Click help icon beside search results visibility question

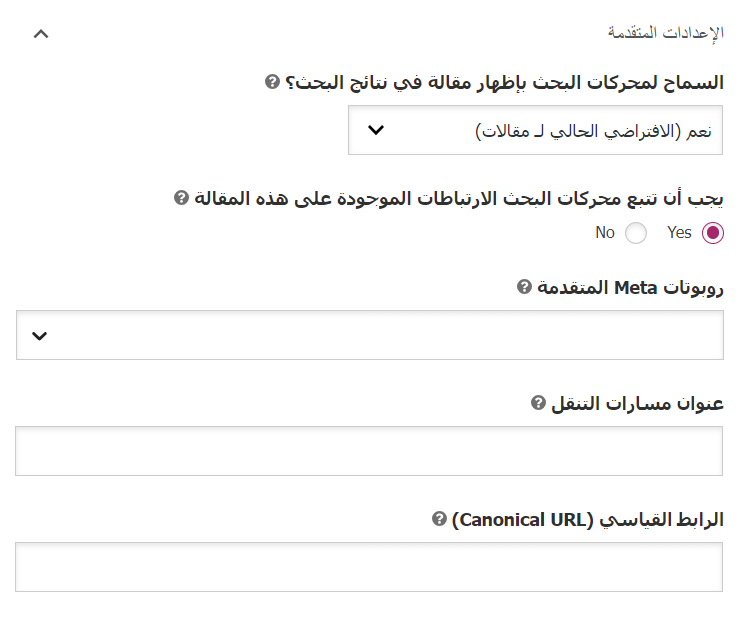272,82
